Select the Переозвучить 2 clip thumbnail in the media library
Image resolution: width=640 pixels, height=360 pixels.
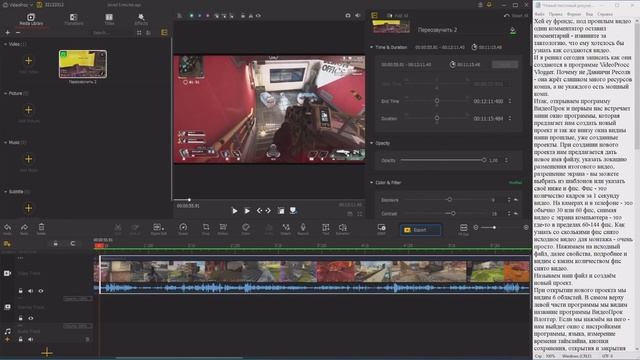pyautogui.click(x=83, y=64)
